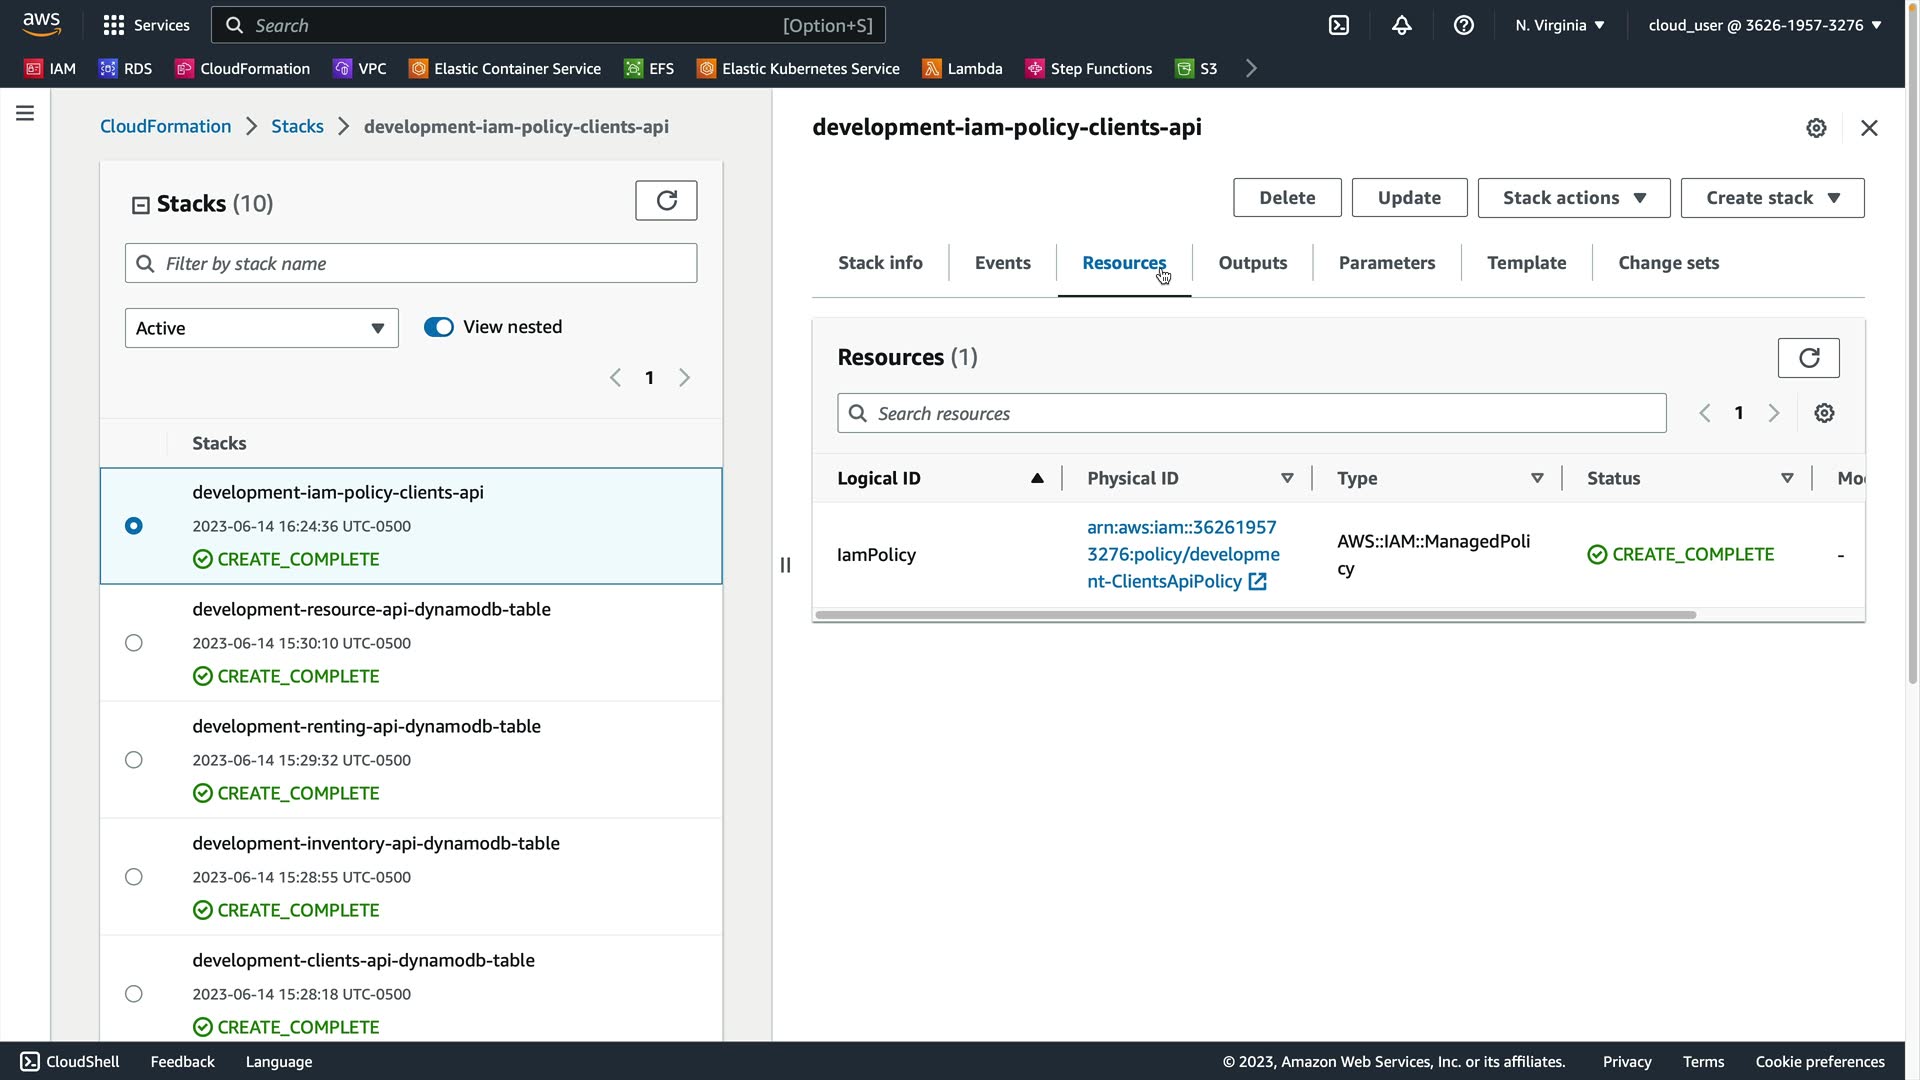1920x1080 pixels.
Task: Open CloudShell icon in top navigation bar
Action: click(x=1339, y=25)
